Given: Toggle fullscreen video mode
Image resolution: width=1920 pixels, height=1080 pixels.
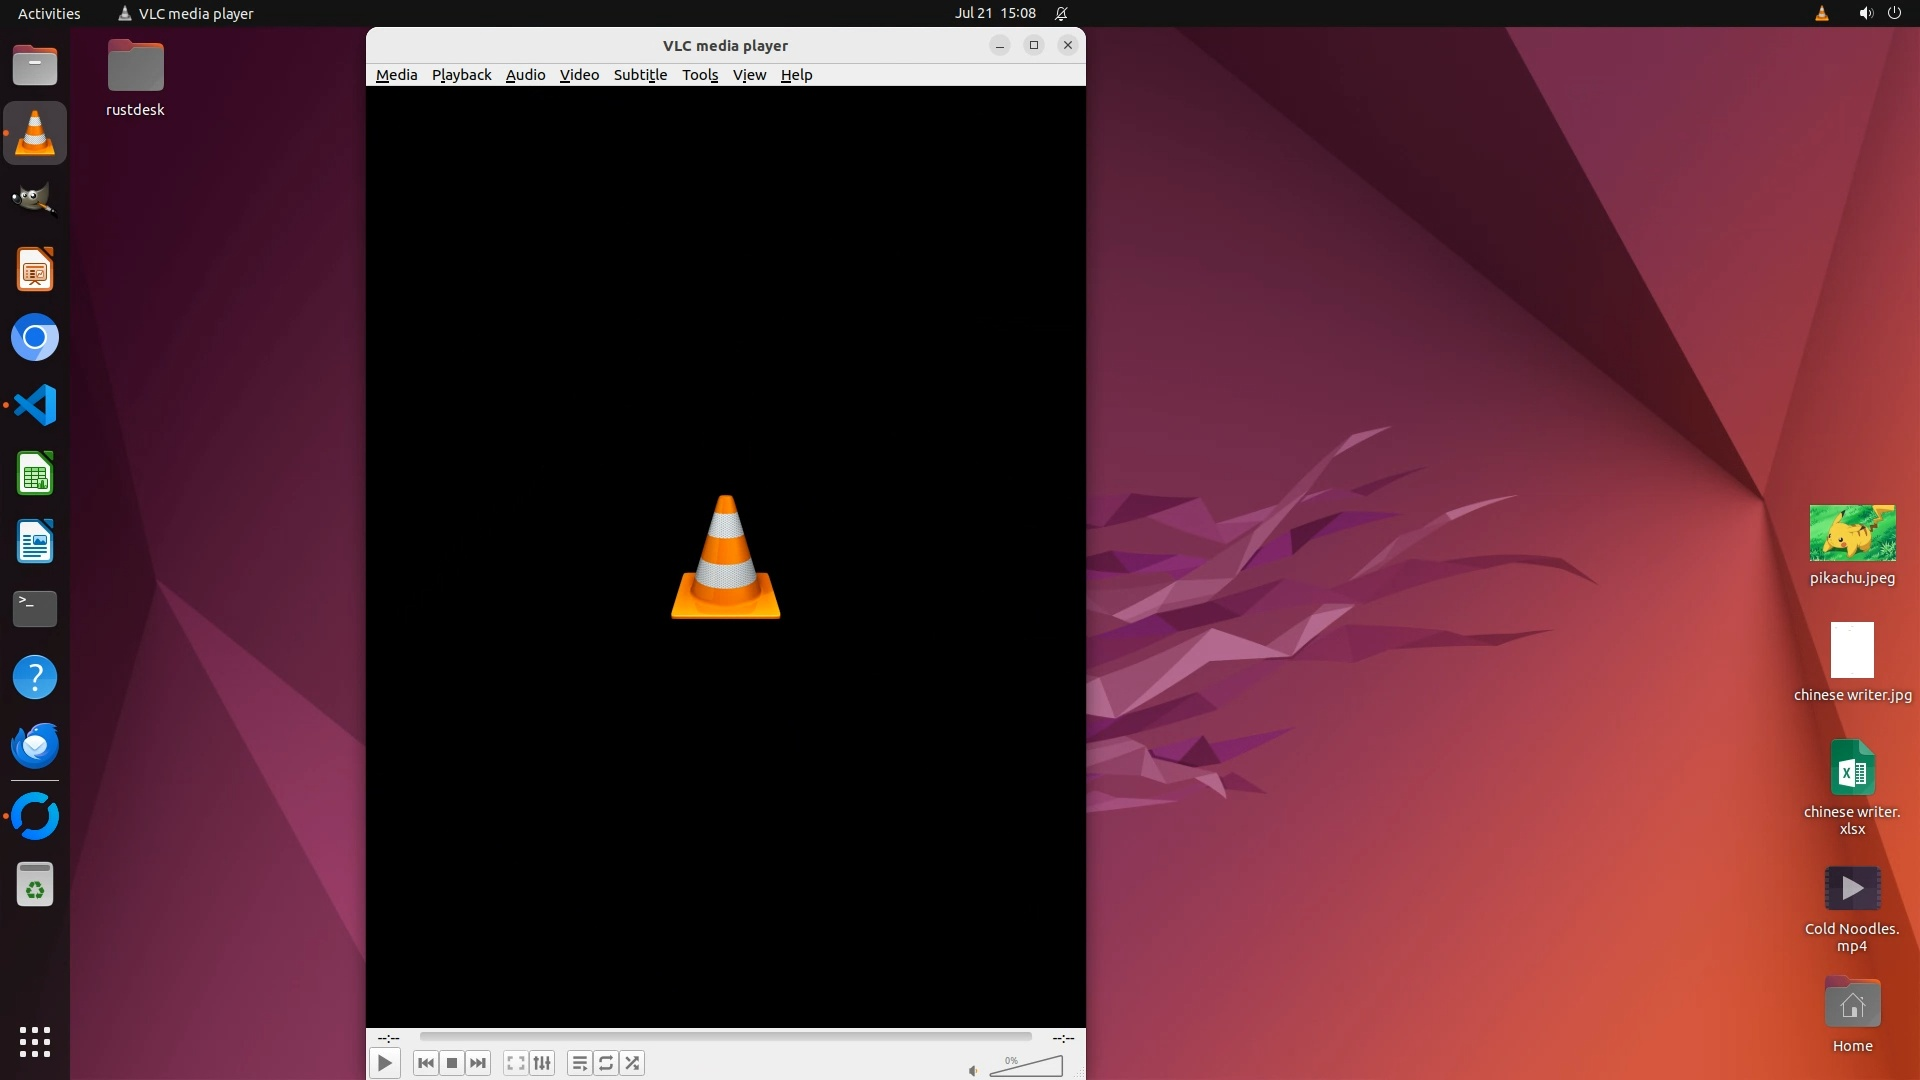Looking at the screenshot, I should [515, 1063].
